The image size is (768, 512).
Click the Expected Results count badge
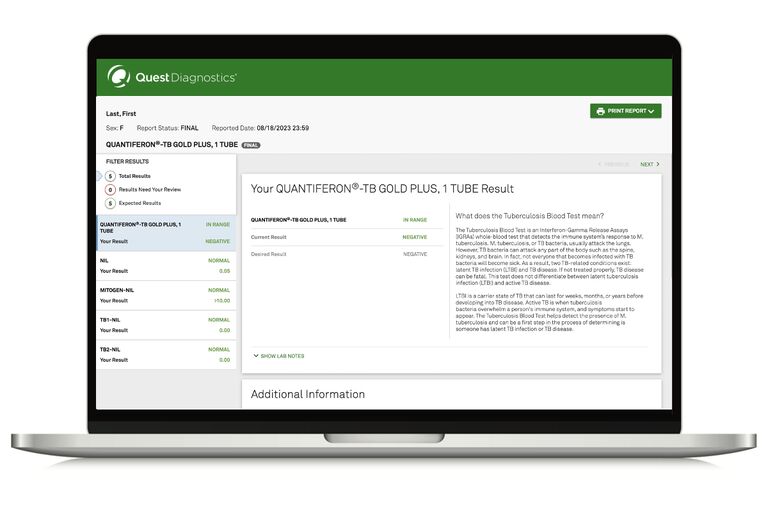click(x=110, y=203)
